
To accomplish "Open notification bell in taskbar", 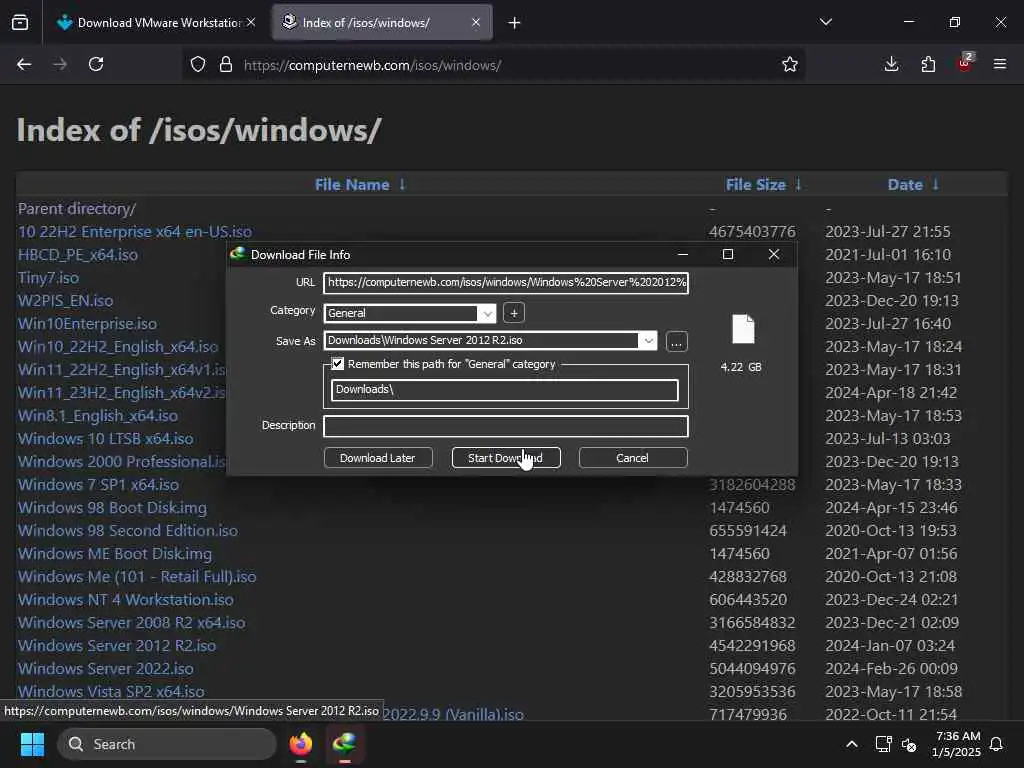I will click(x=996, y=744).
